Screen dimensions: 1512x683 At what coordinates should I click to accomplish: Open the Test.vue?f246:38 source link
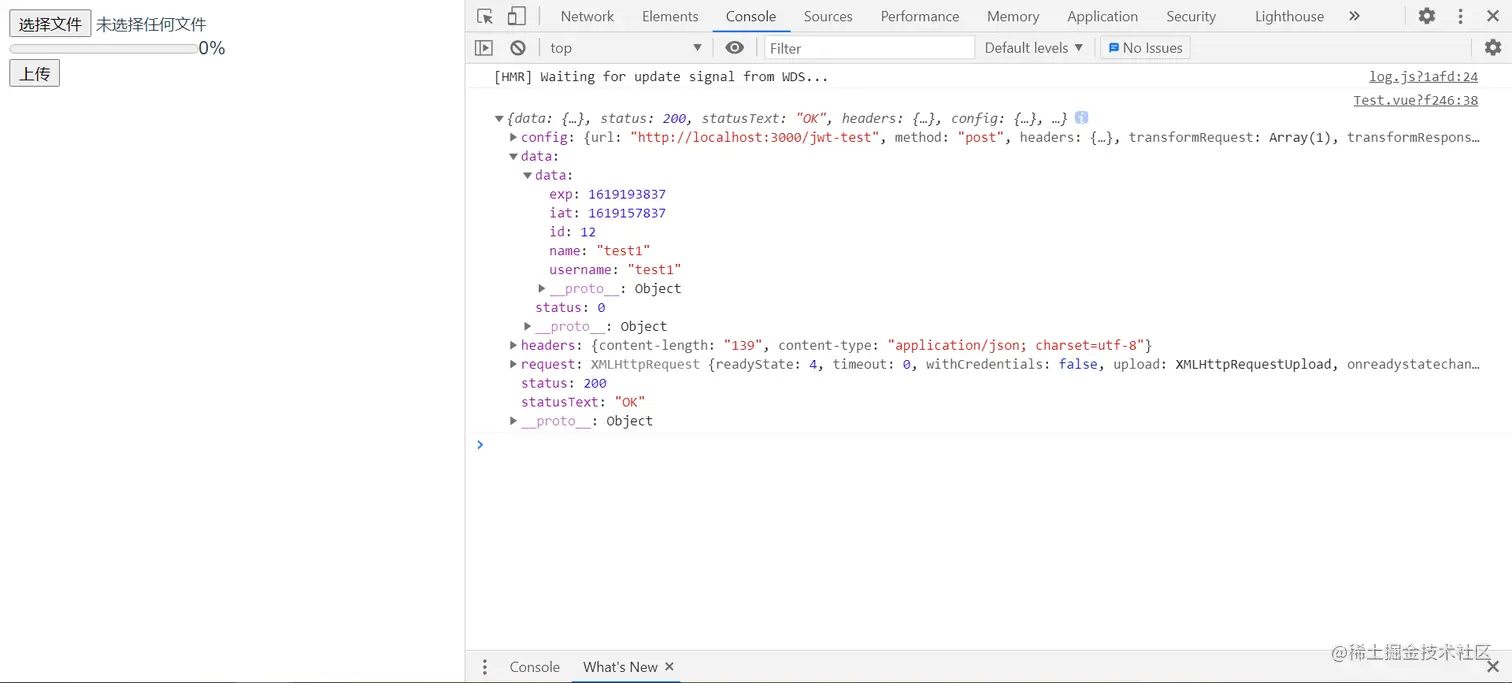(1415, 100)
